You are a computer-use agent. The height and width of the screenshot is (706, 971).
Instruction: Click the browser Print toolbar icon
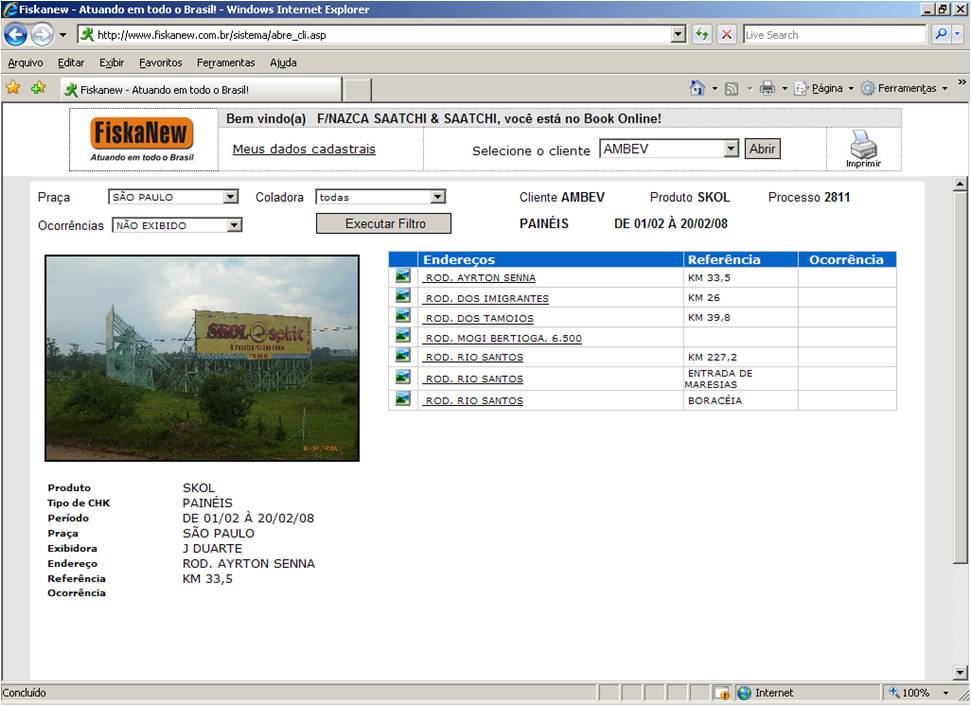pyautogui.click(x=767, y=89)
